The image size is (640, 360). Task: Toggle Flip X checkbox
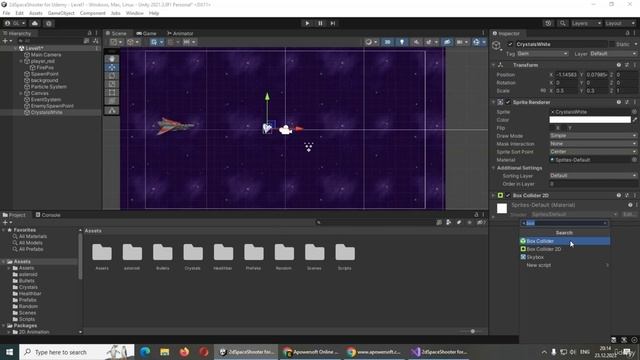click(552, 128)
